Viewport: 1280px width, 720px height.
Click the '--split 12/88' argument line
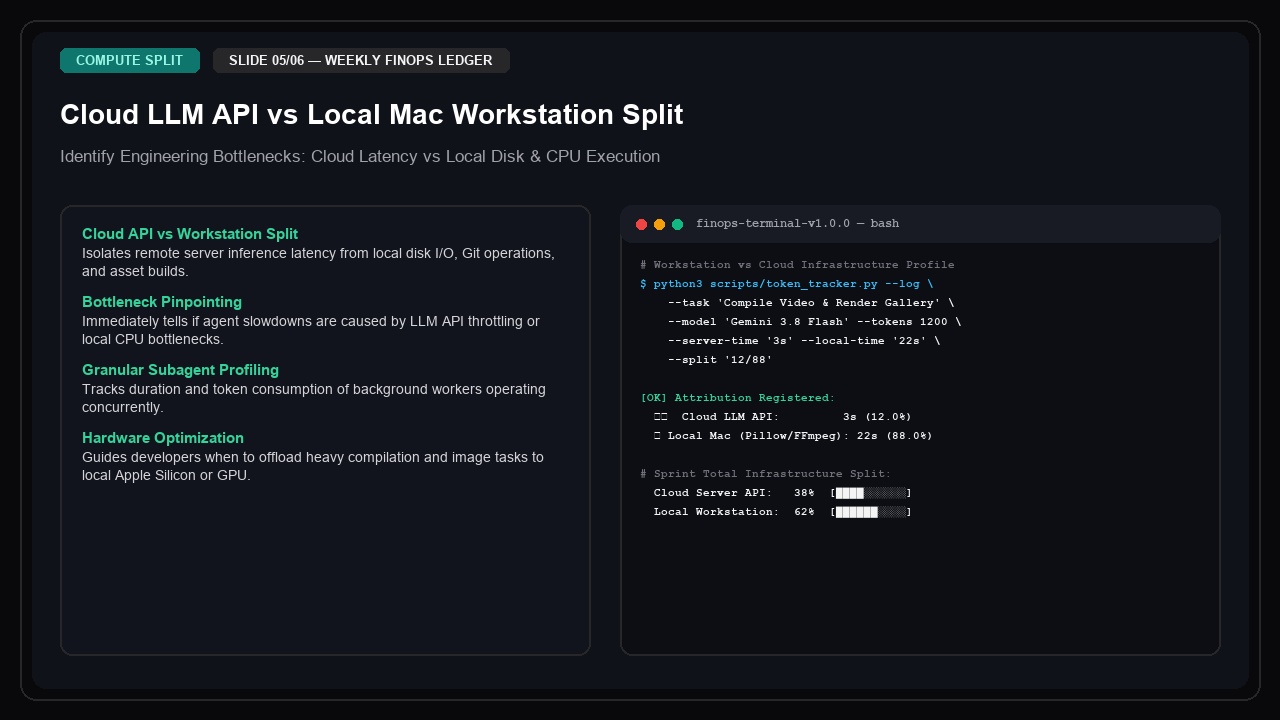tap(720, 360)
